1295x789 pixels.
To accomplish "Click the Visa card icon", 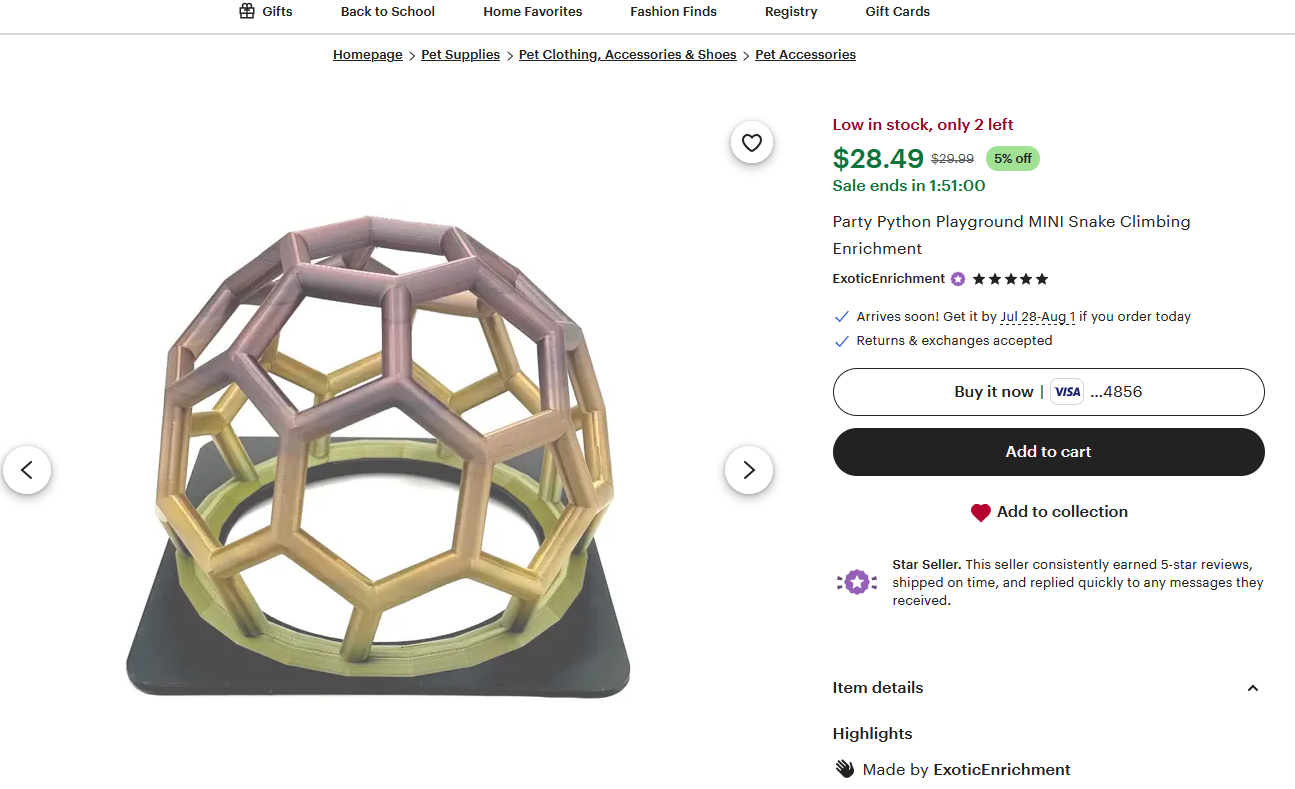I will 1067,392.
